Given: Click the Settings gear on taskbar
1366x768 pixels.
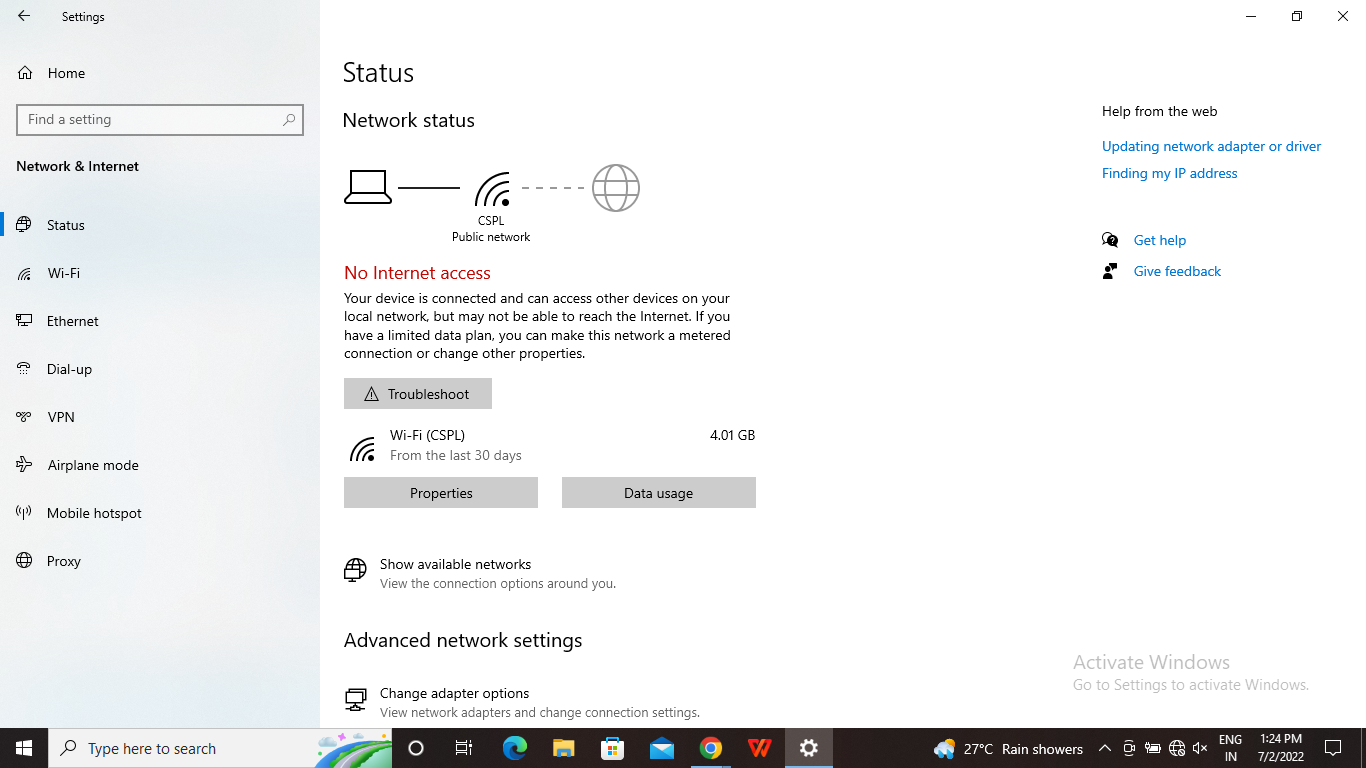Looking at the screenshot, I should pos(808,748).
